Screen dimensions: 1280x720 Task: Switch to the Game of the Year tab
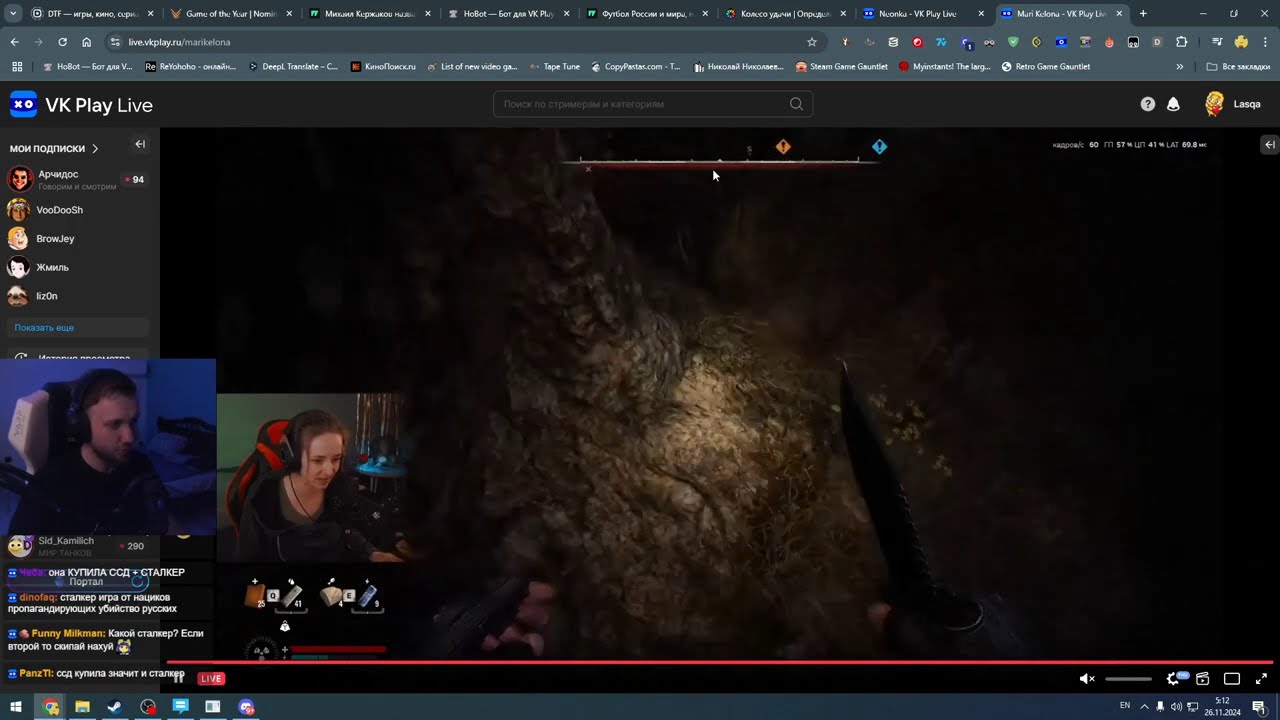(231, 14)
